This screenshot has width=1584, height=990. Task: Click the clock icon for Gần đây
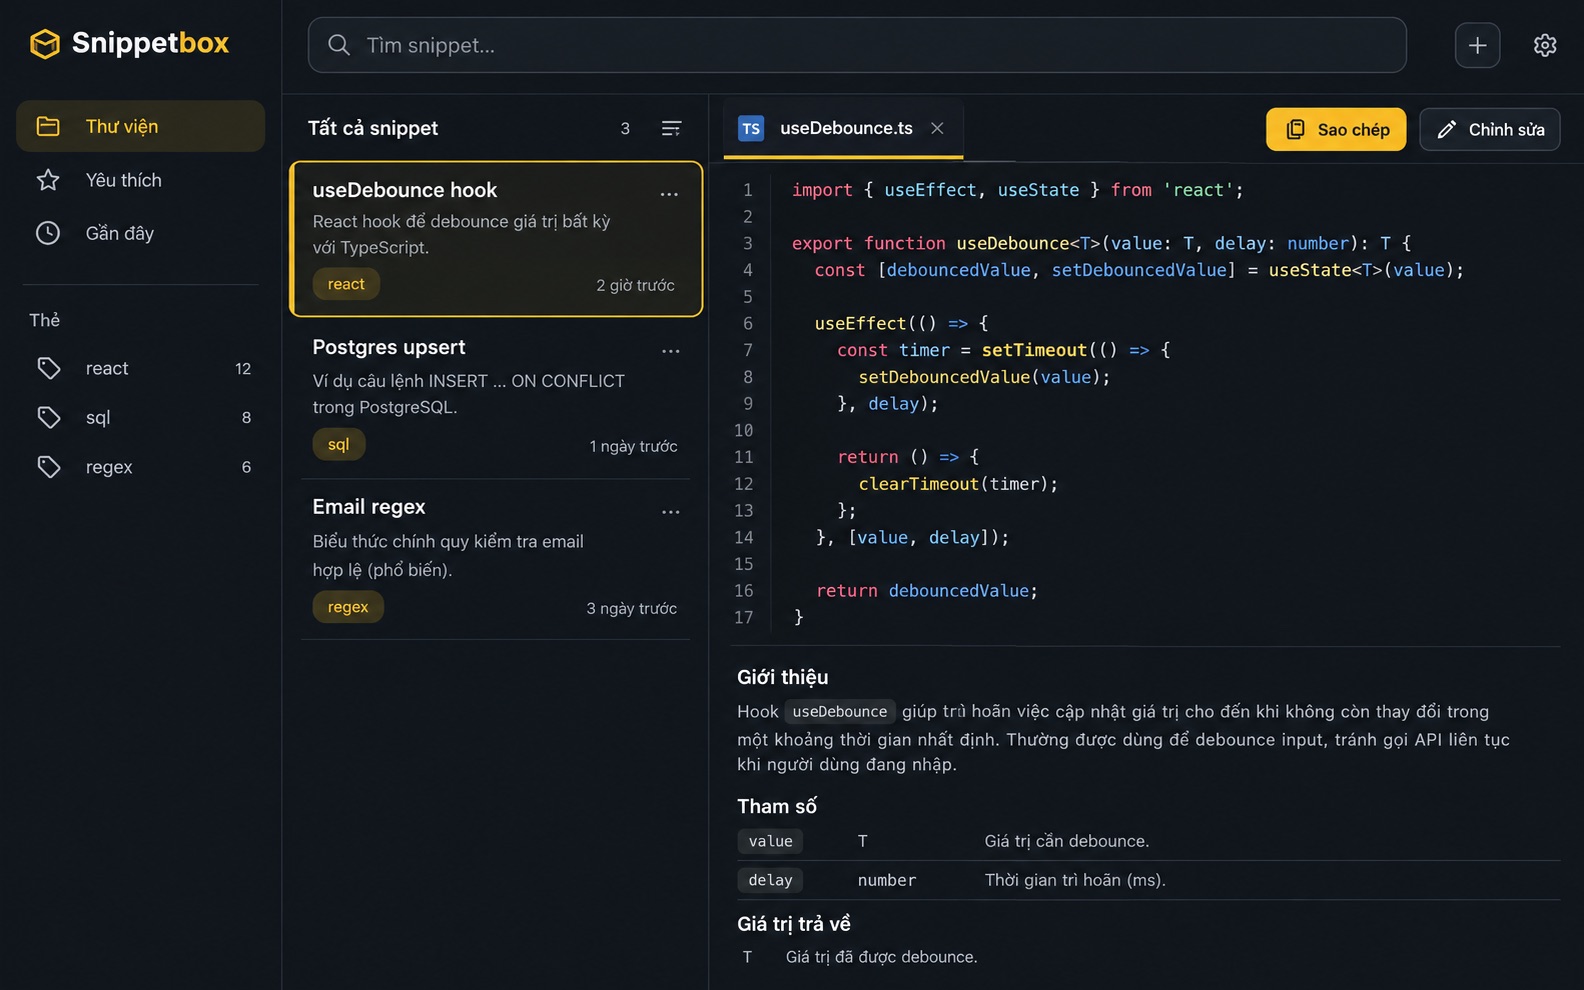pyautogui.click(x=48, y=233)
